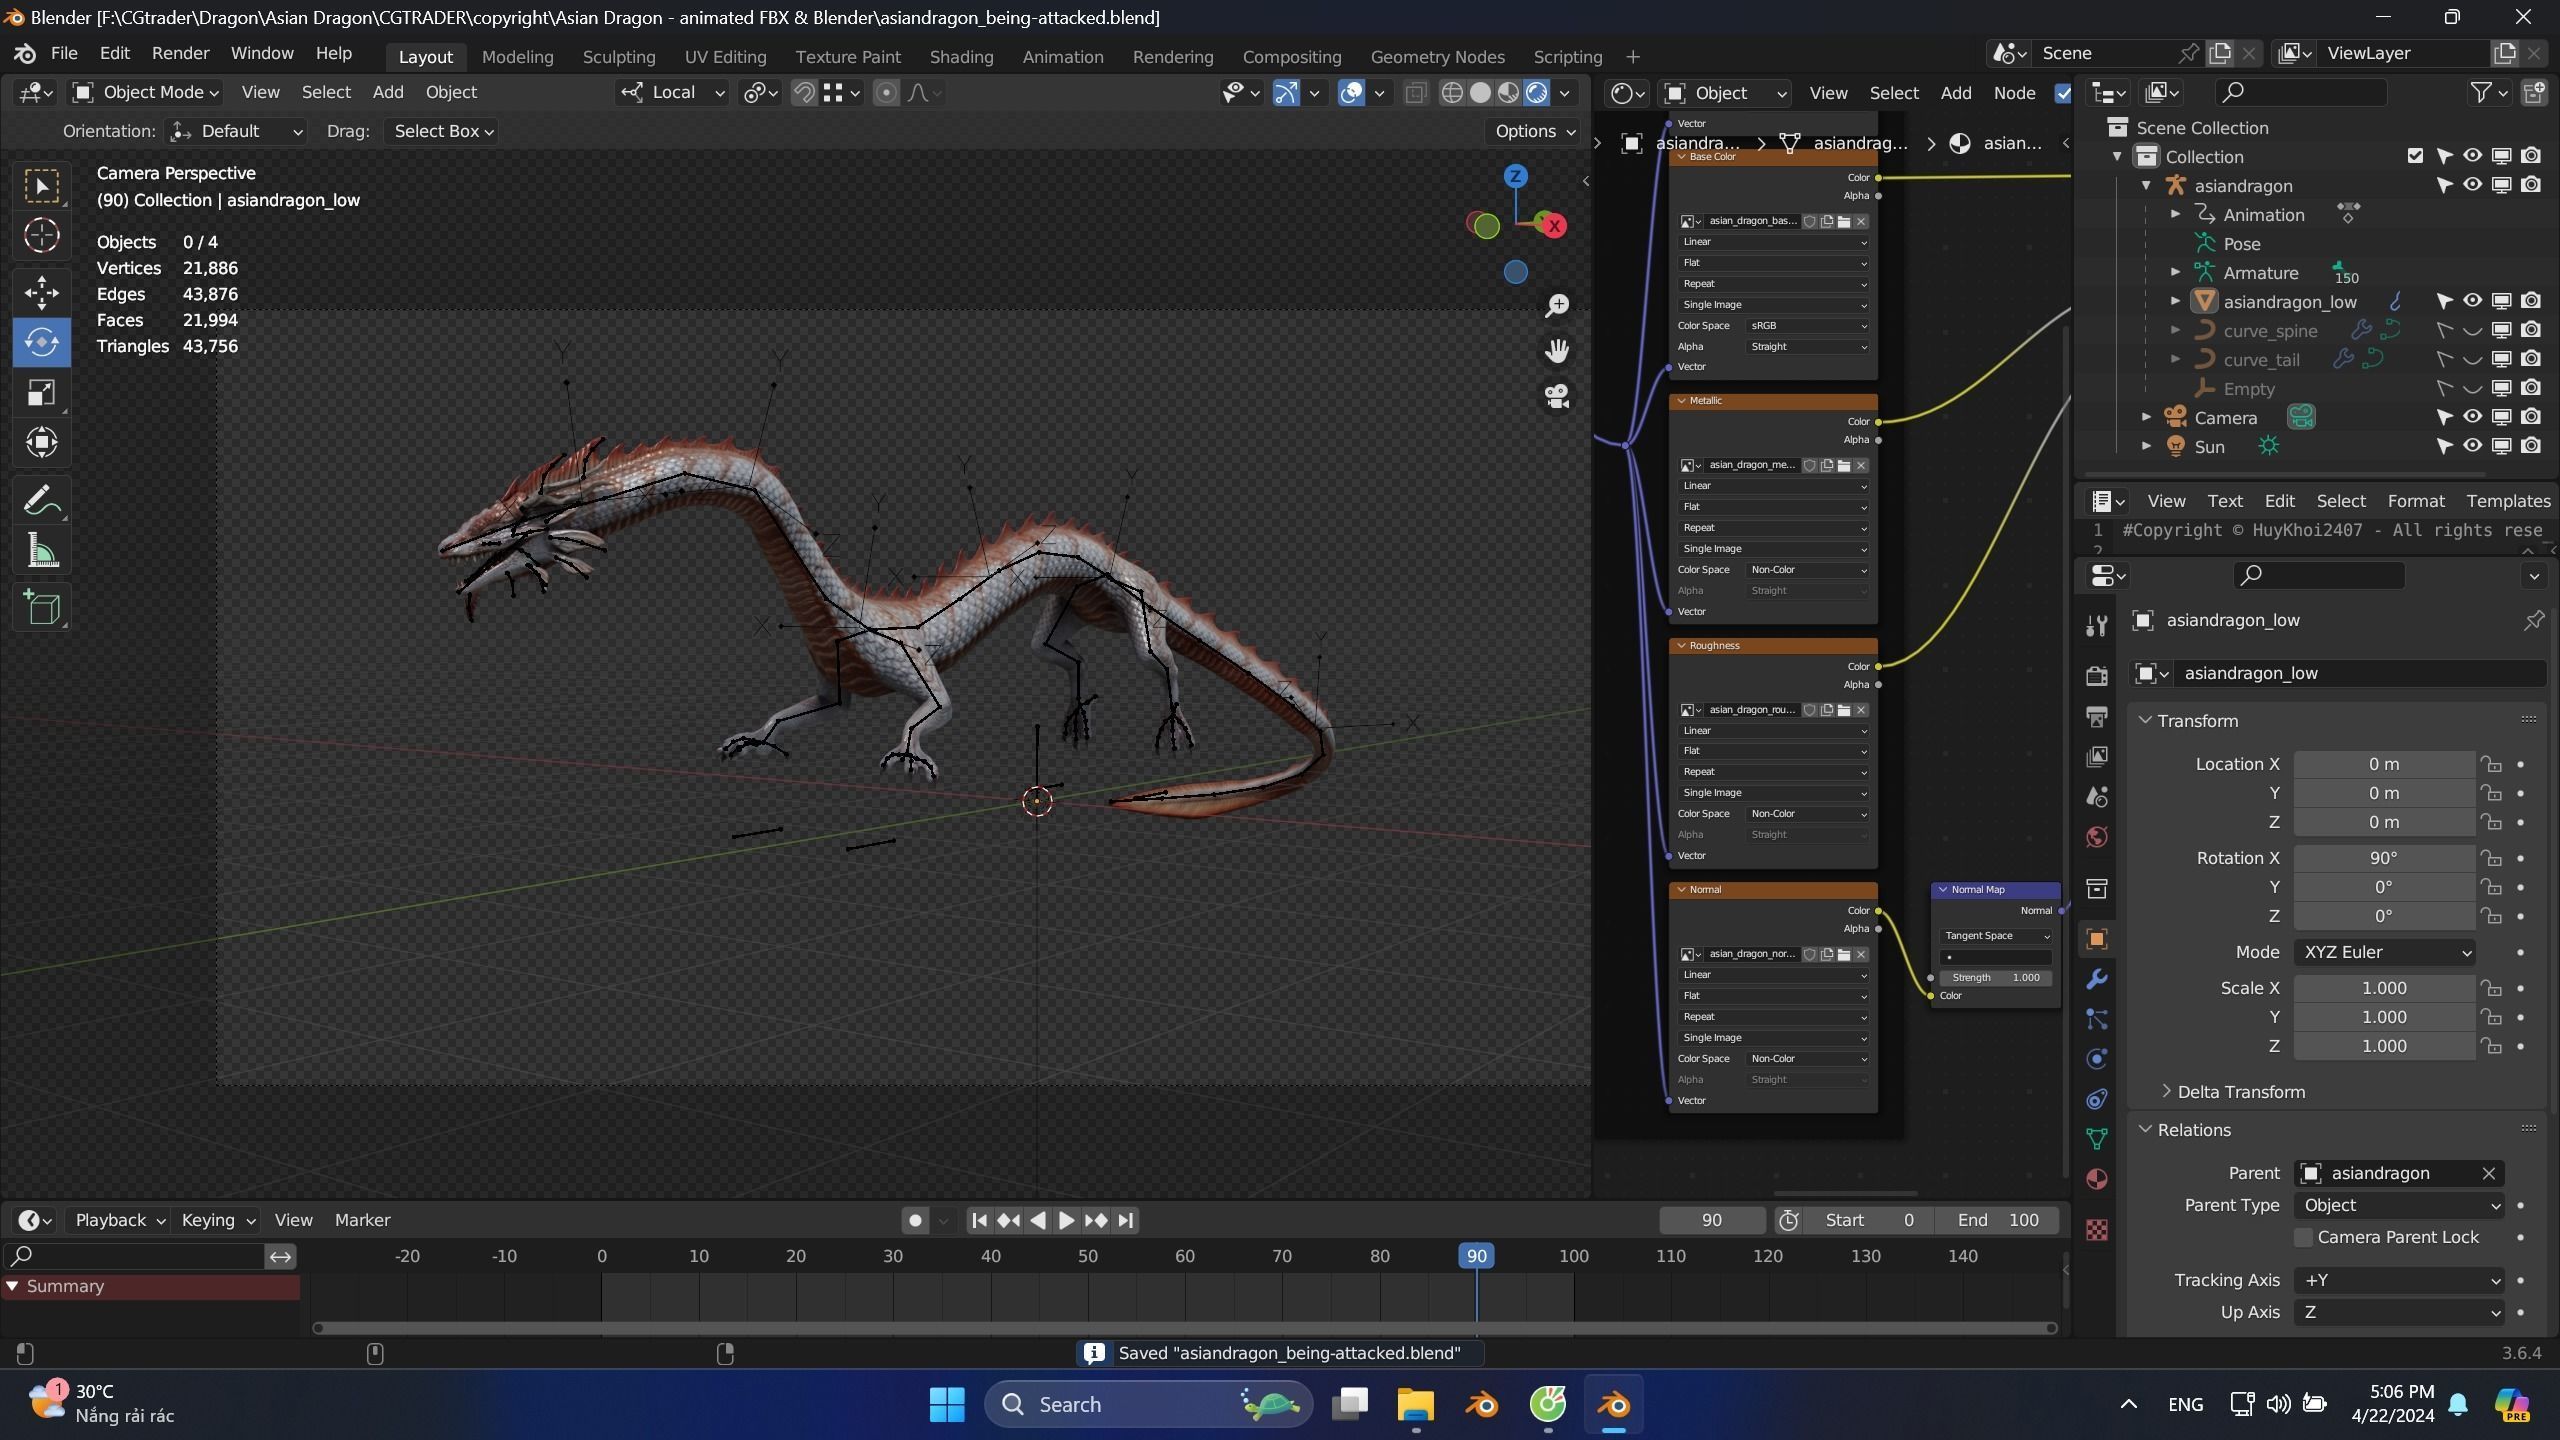Click the outliner search field

pos(2301,93)
